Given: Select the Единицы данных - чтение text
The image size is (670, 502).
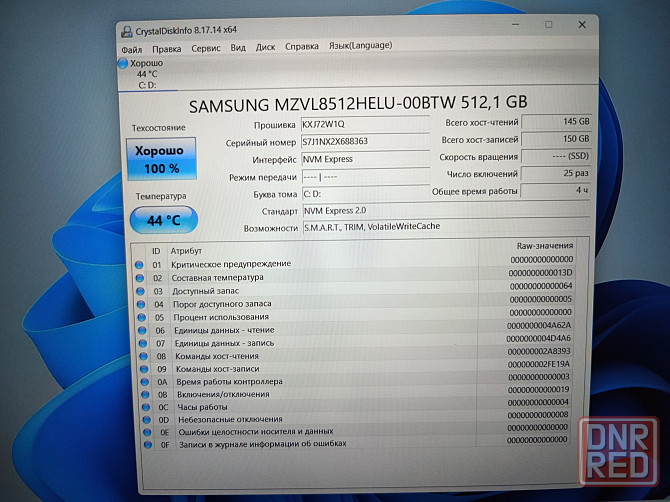Looking at the screenshot, I should click(x=224, y=330).
